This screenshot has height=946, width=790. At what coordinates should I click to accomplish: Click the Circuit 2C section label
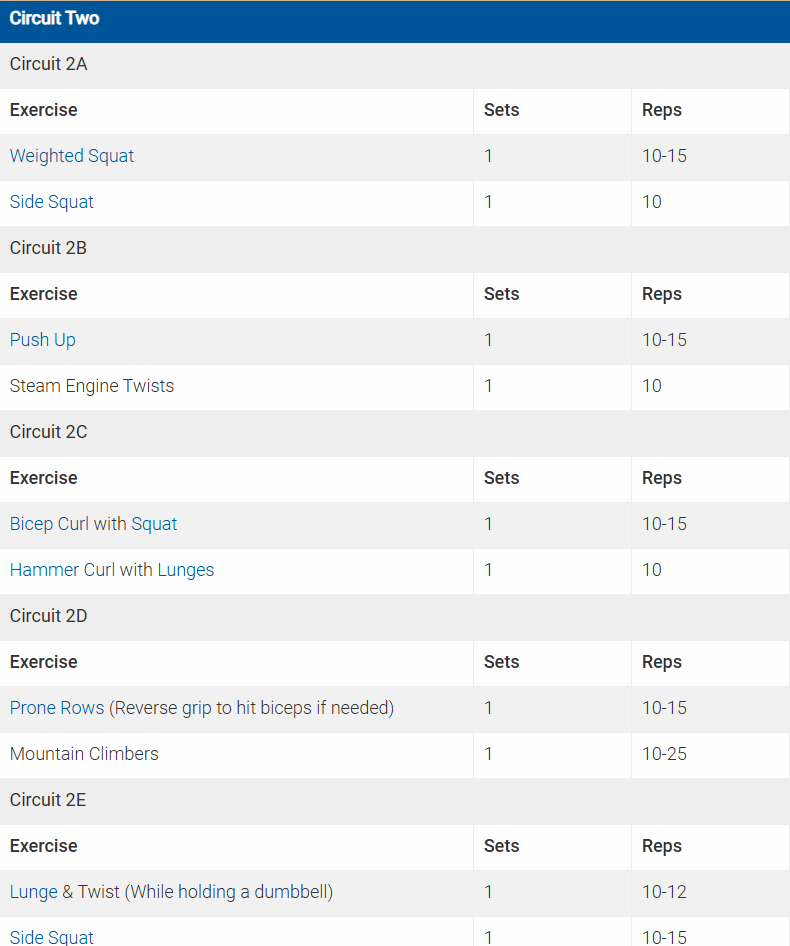[x=49, y=432]
